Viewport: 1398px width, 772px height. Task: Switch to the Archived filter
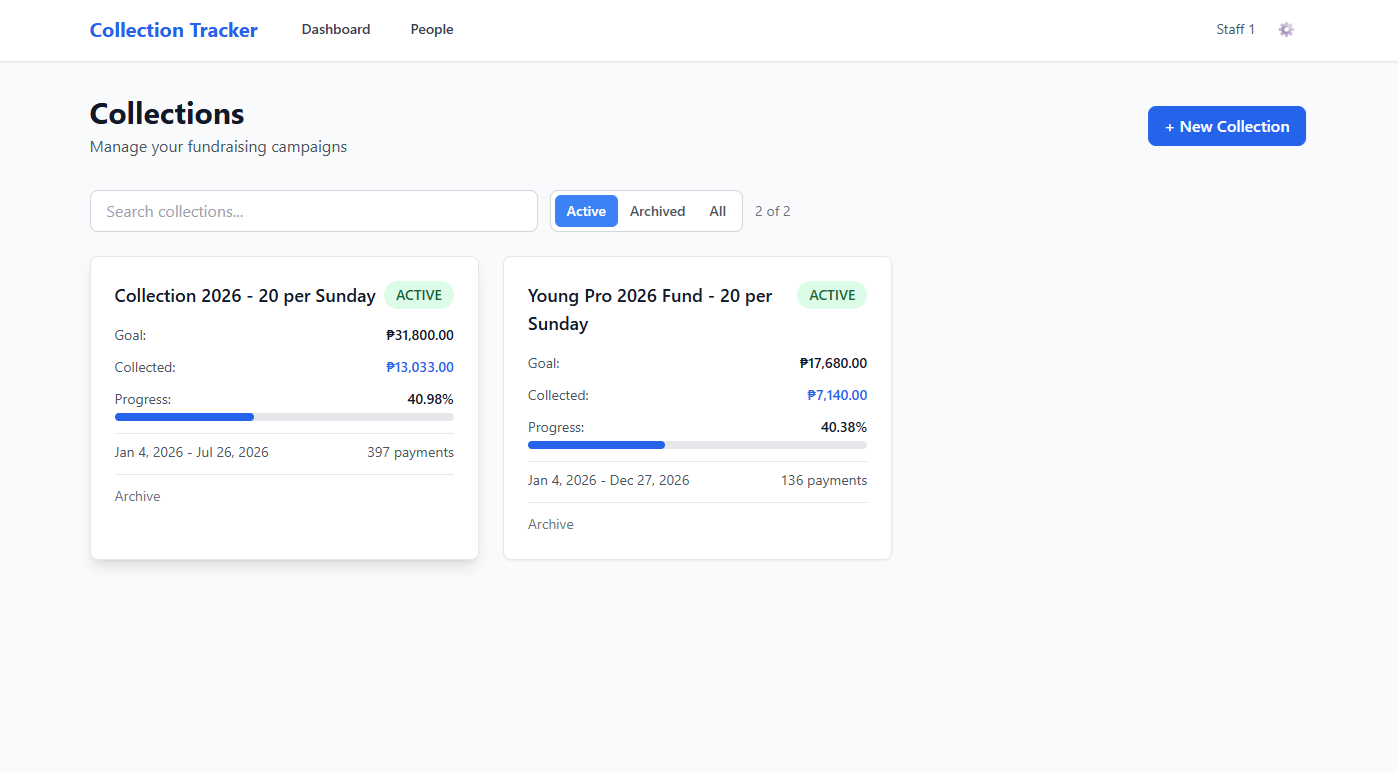[658, 211]
